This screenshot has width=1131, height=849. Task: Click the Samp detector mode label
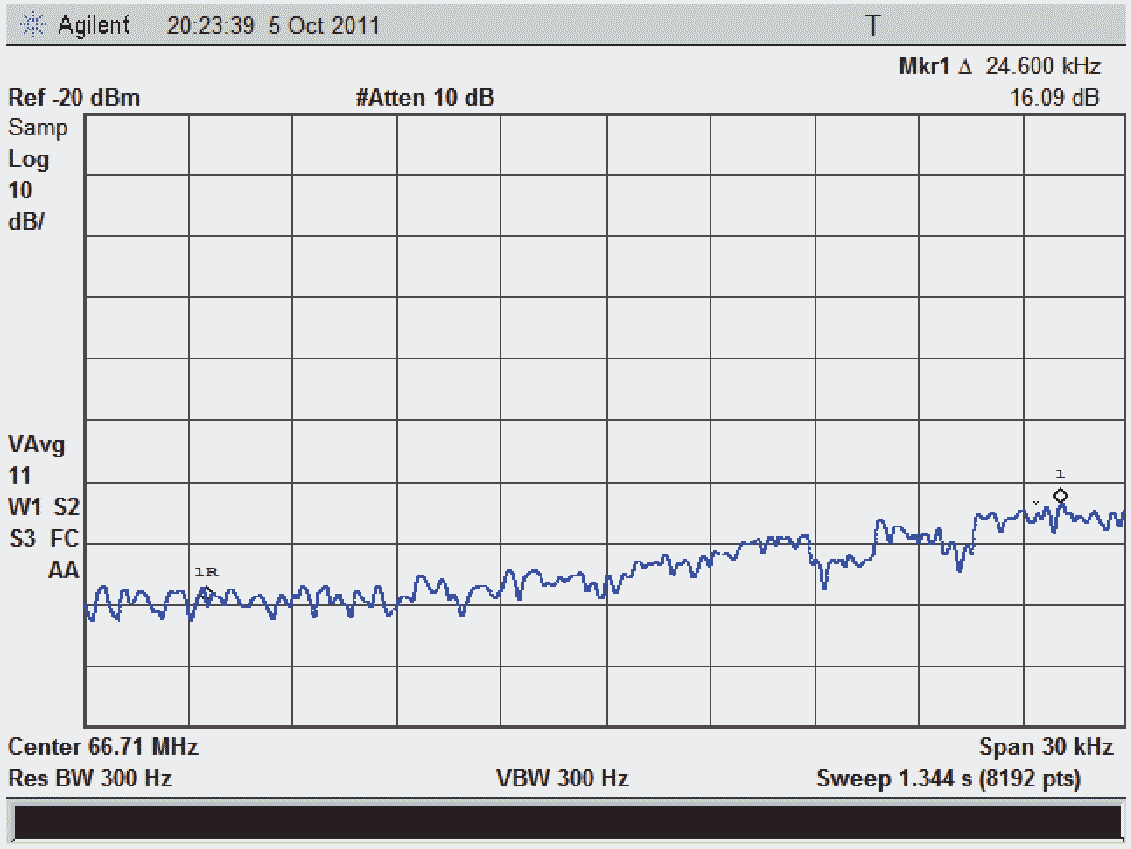click(38, 128)
